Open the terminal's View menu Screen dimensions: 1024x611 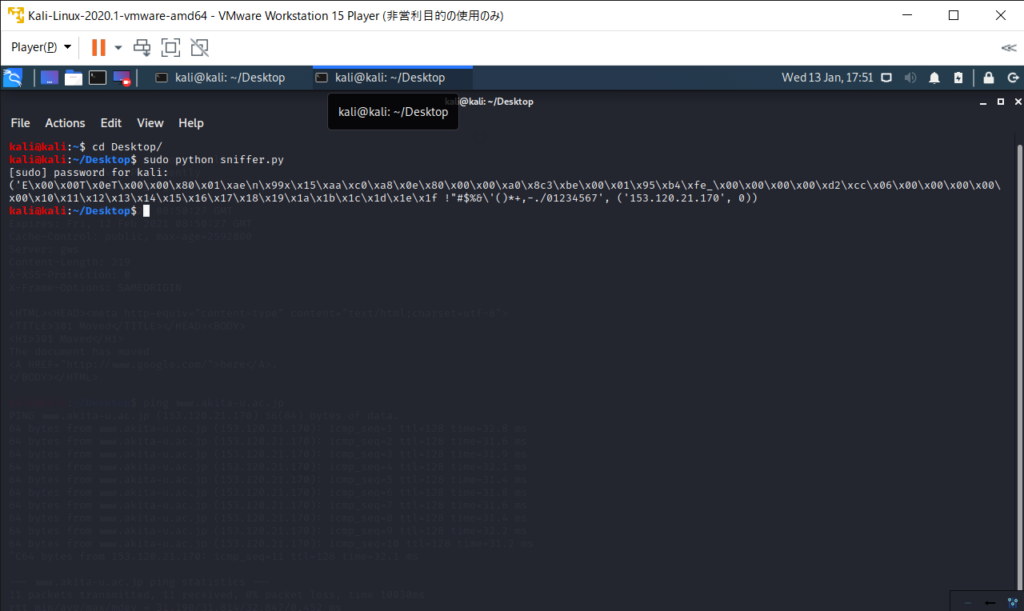tap(150, 123)
